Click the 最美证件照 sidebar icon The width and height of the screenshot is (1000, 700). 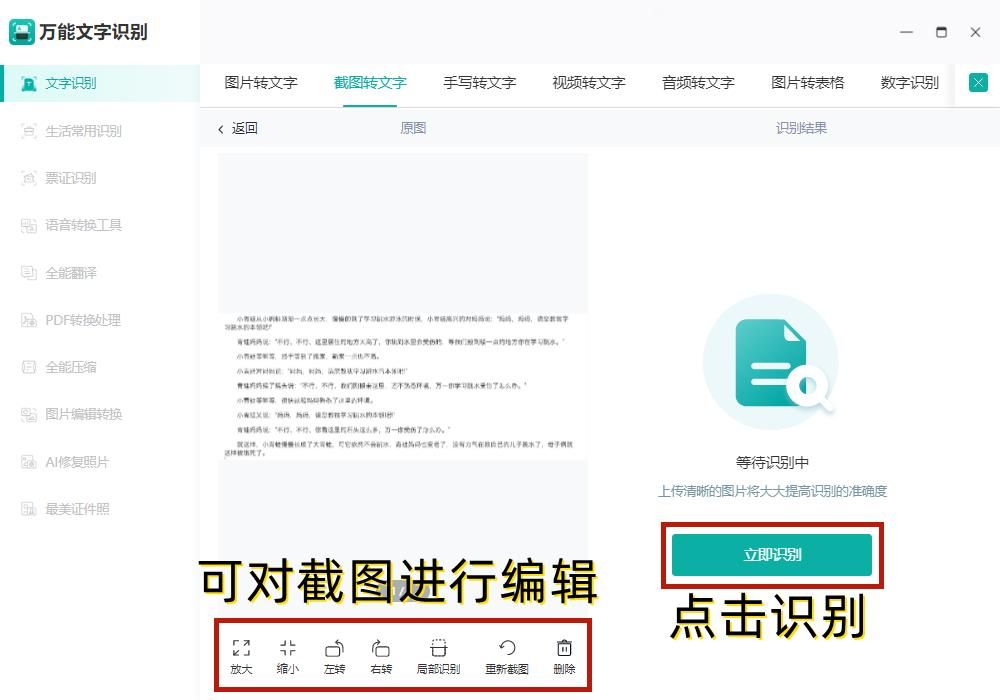click(x=29, y=509)
